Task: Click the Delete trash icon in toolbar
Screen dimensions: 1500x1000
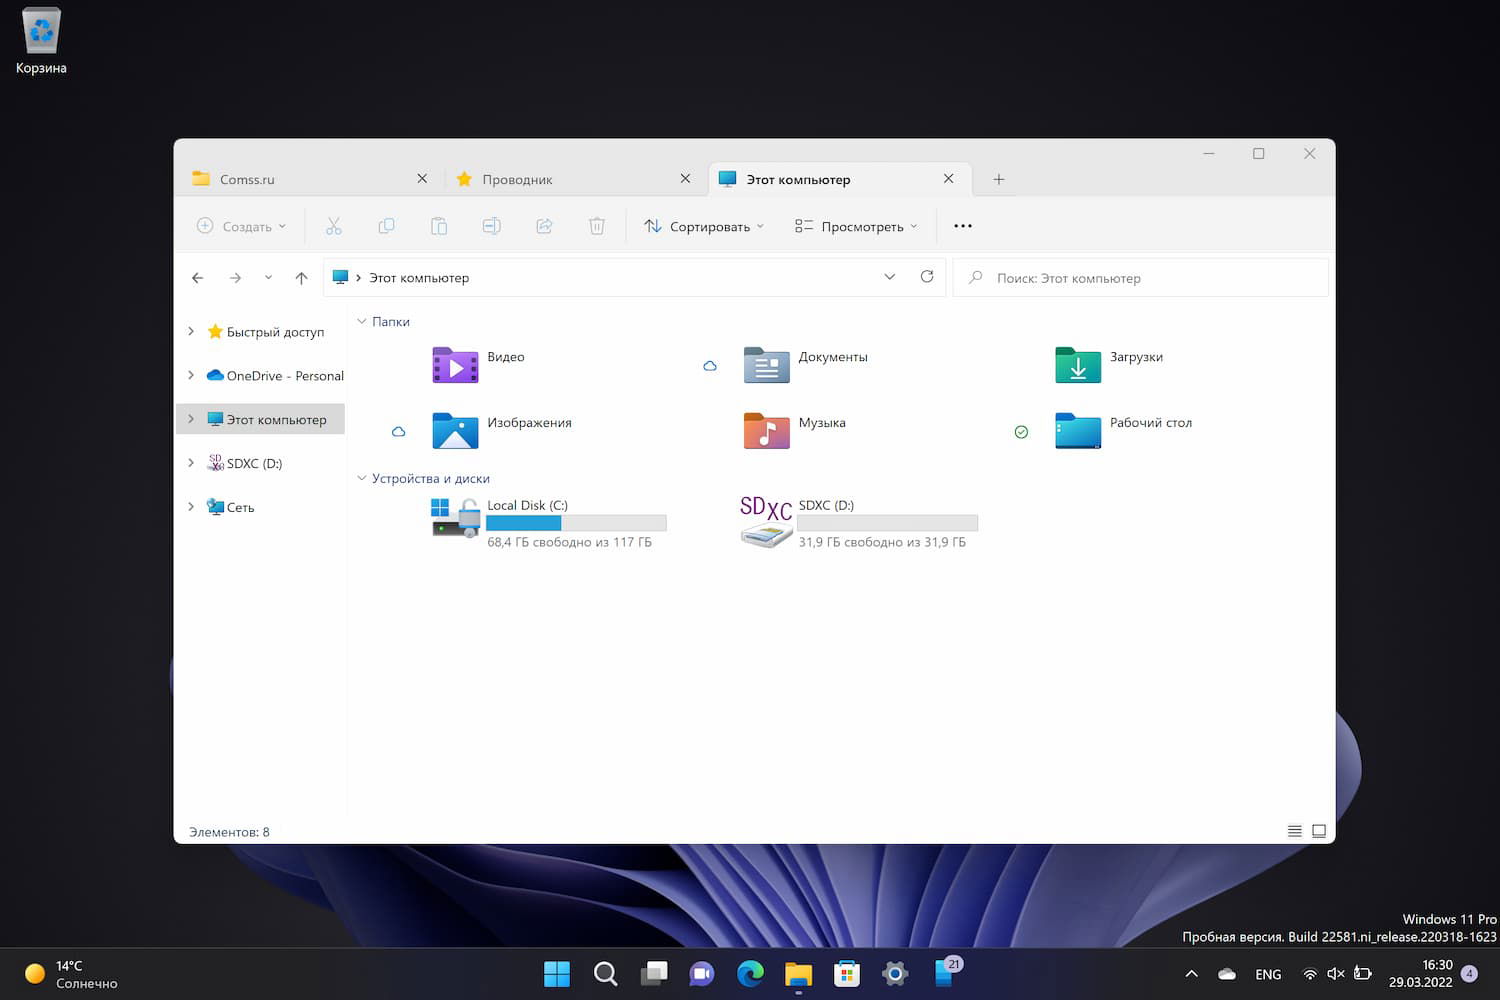Action: coord(597,226)
